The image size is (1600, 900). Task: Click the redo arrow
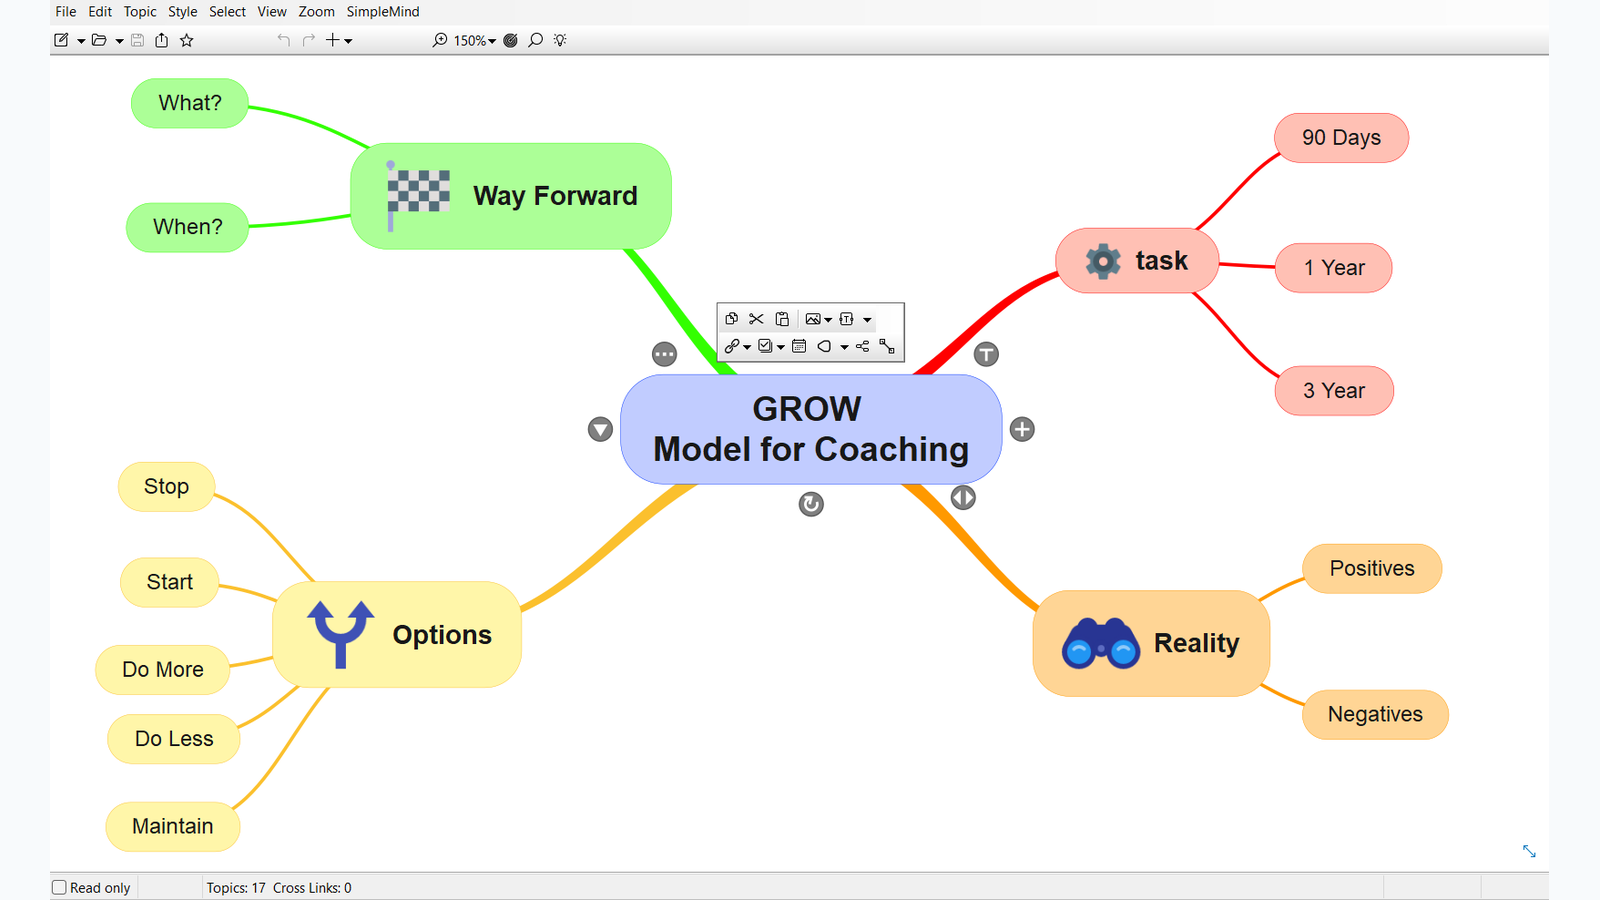pyautogui.click(x=309, y=40)
